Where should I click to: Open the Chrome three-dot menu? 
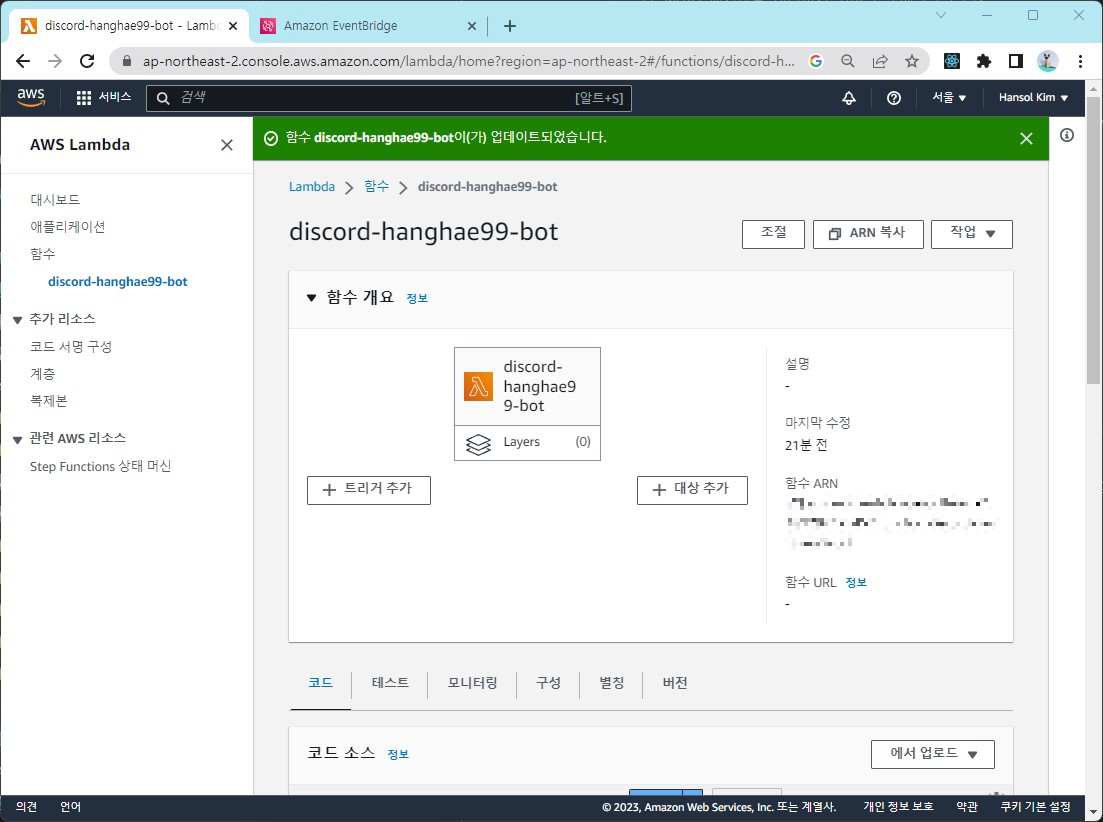tap(1080, 61)
